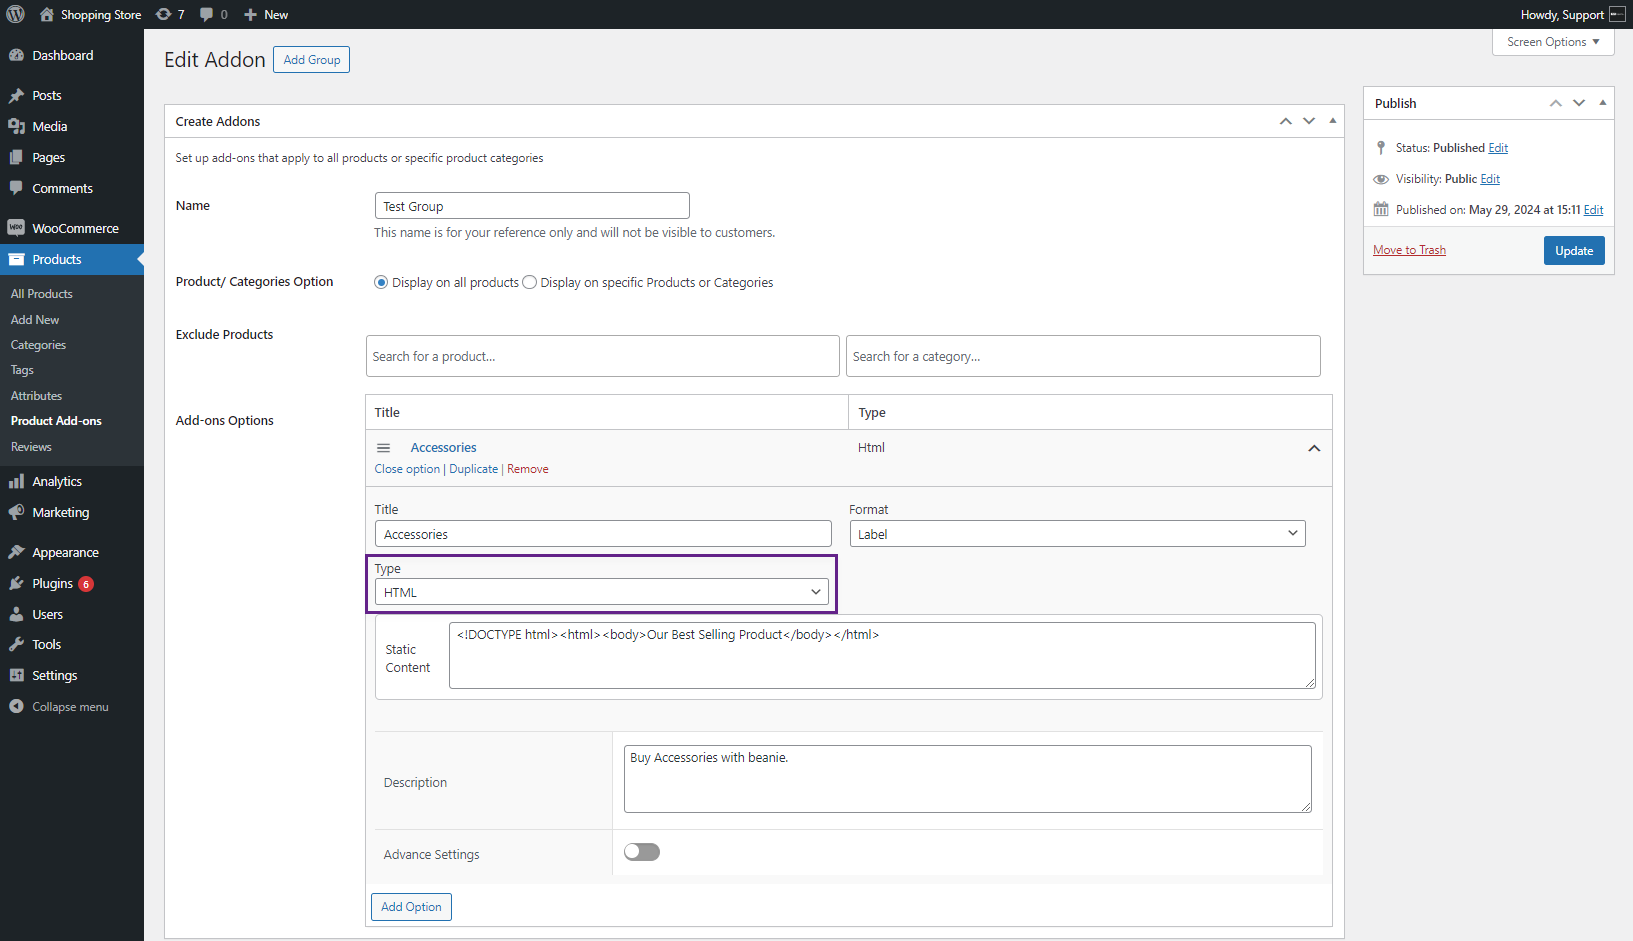The width and height of the screenshot is (1633, 941).
Task: Open the Format Label dropdown
Action: pos(1078,534)
